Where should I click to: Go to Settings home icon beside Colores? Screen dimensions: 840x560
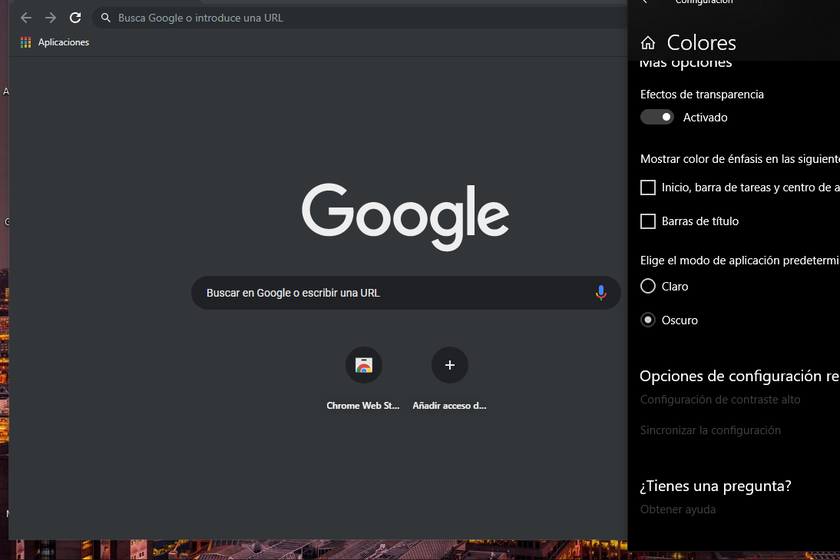coord(648,42)
